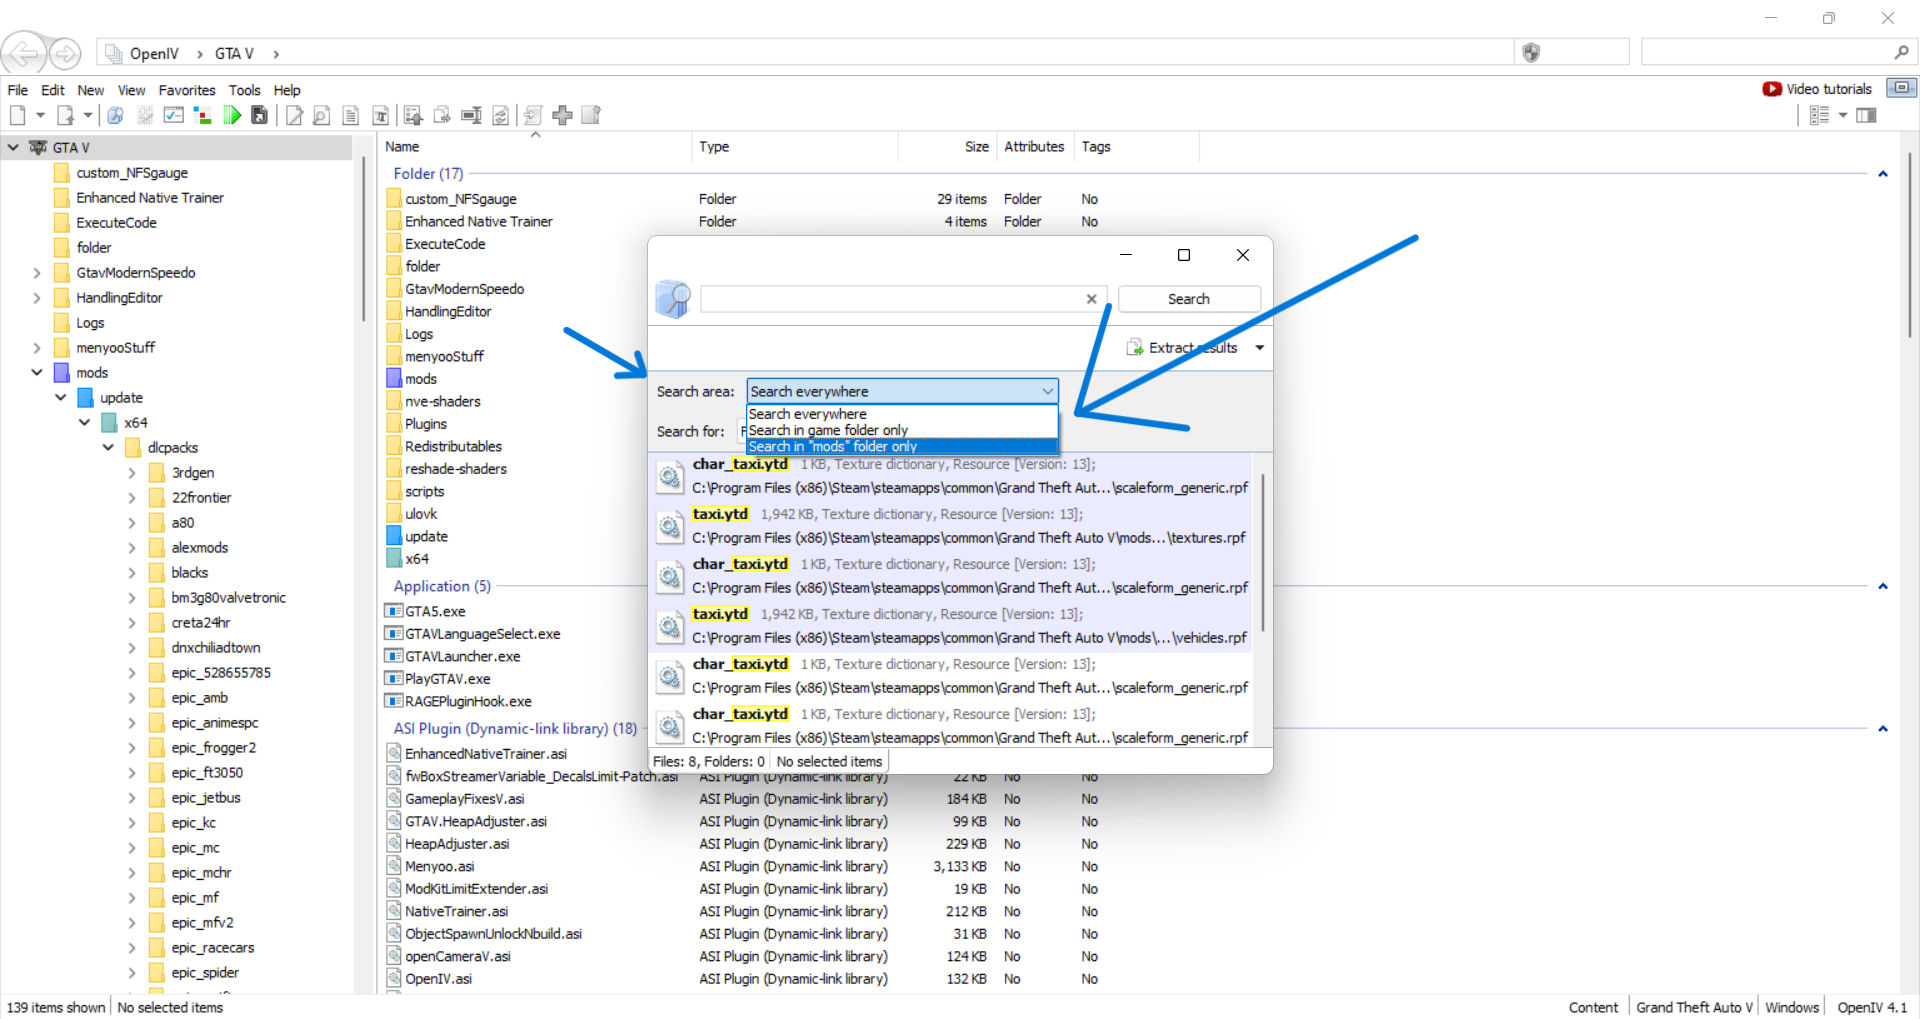The image size is (1920, 1019).
Task: Click the edit page pencil toolbar icon
Action: click(294, 115)
